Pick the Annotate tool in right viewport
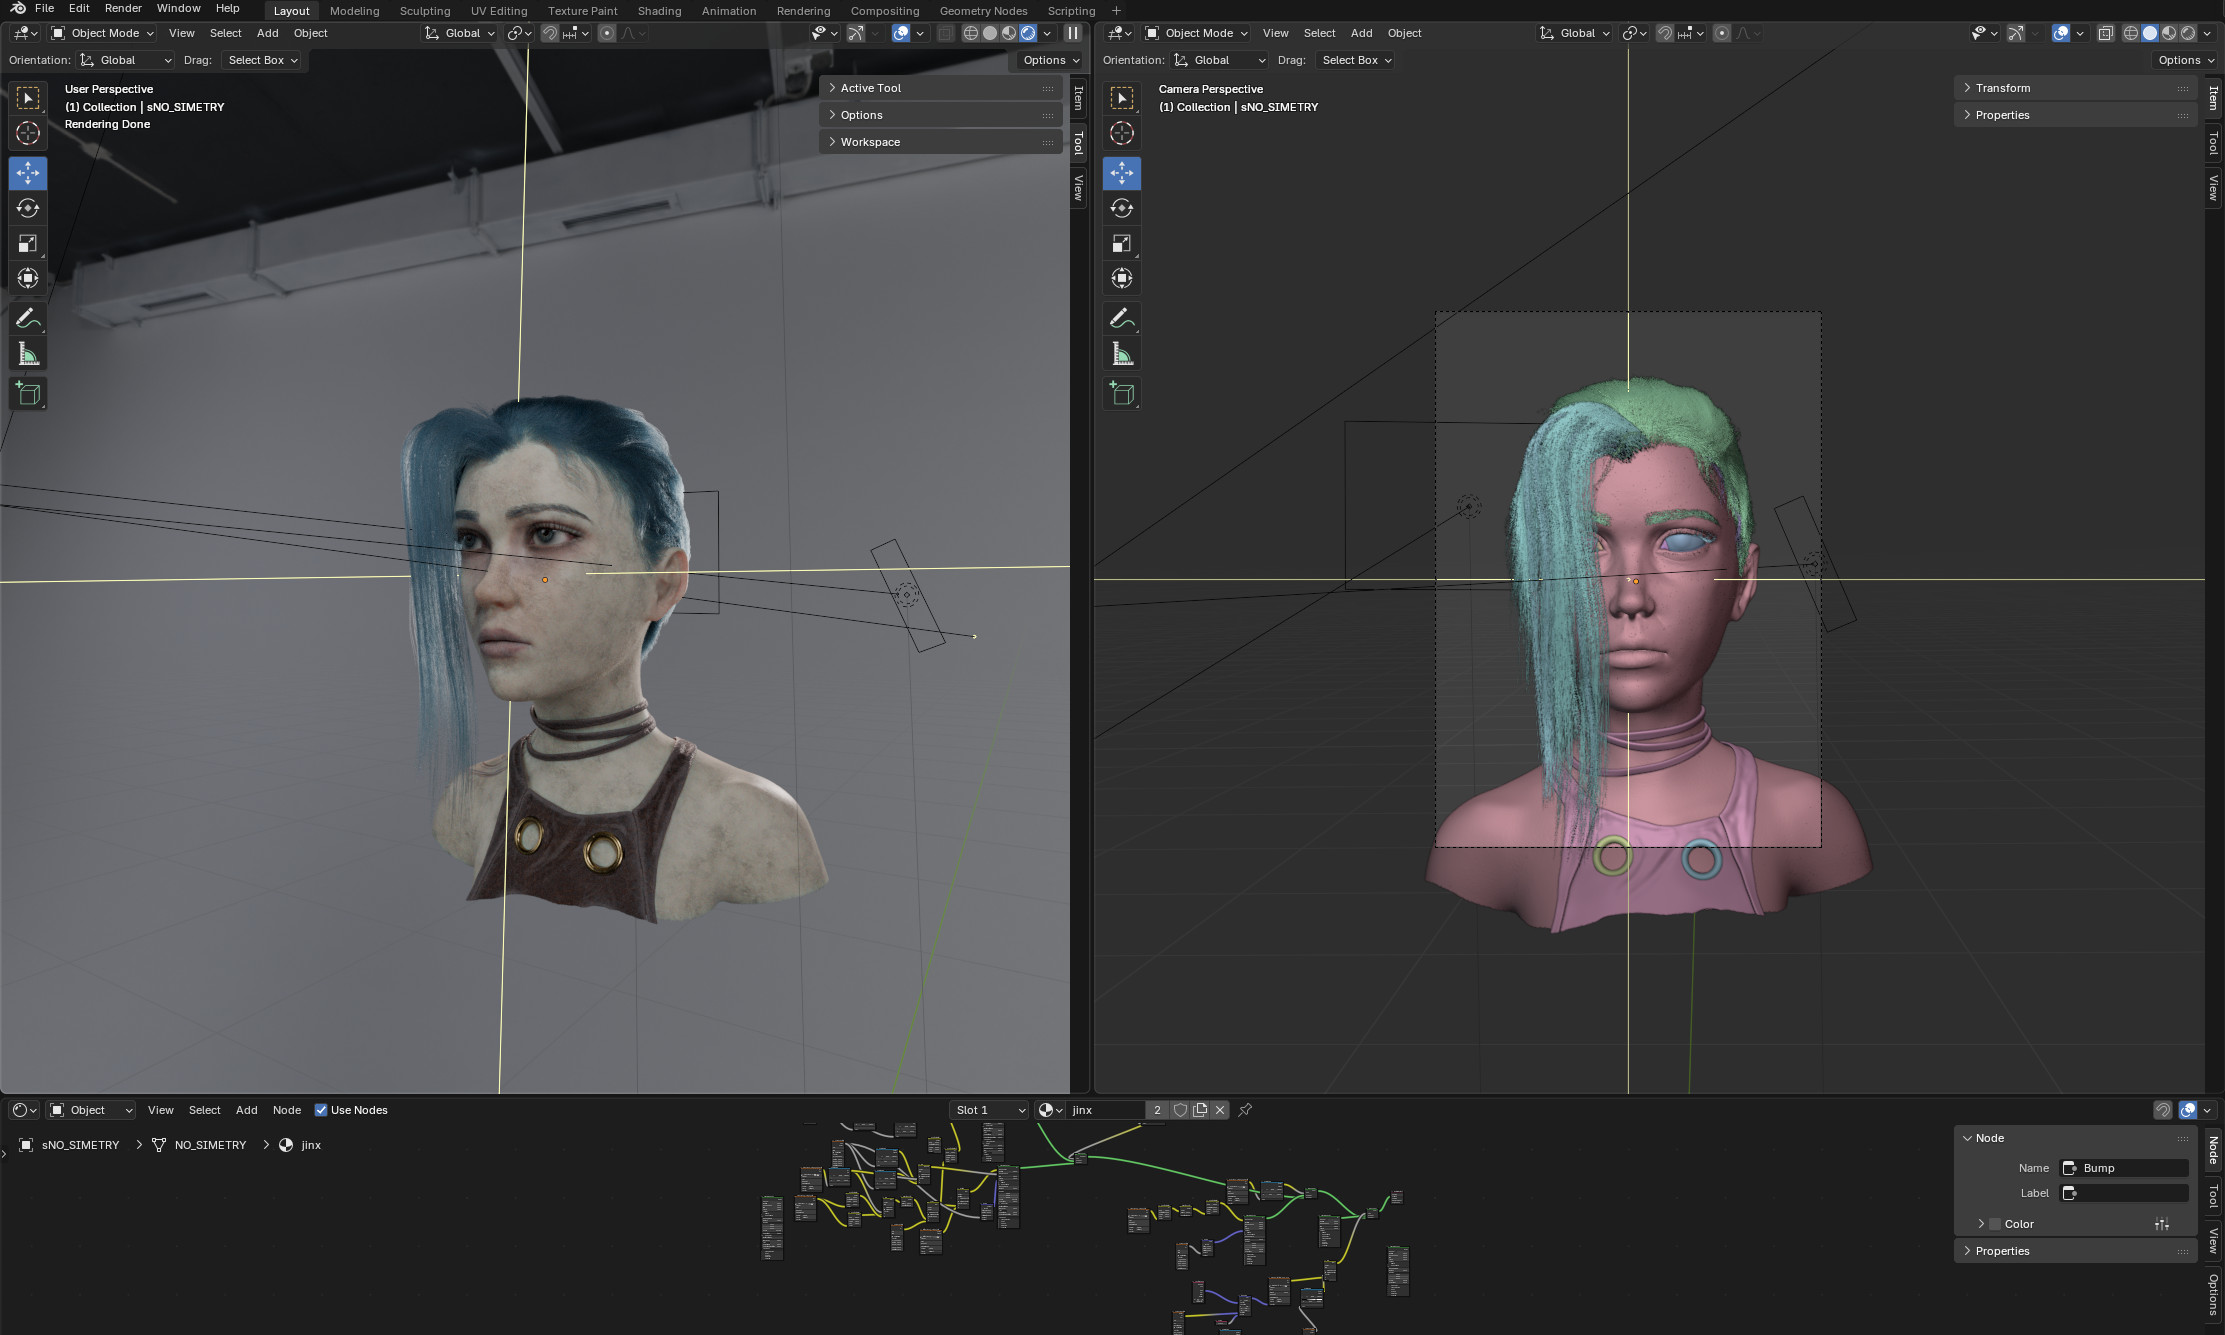 click(1122, 318)
